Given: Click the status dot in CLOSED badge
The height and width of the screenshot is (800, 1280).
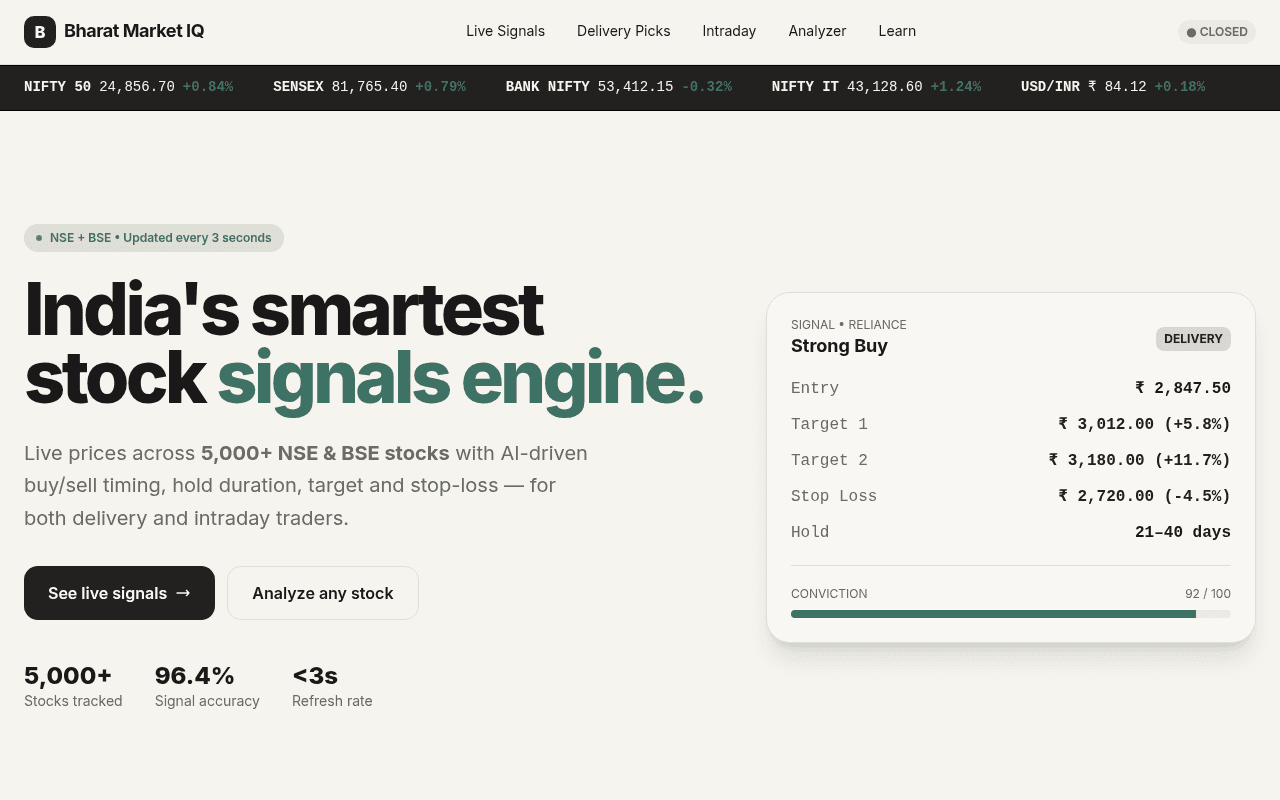Looking at the screenshot, I should click(x=1191, y=33).
